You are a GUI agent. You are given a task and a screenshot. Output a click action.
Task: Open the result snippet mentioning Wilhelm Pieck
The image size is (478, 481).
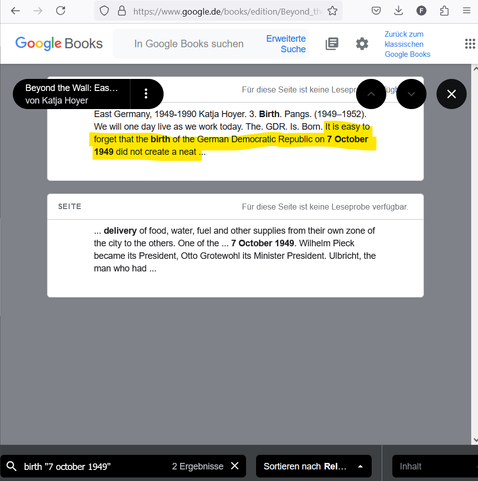tap(235, 250)
